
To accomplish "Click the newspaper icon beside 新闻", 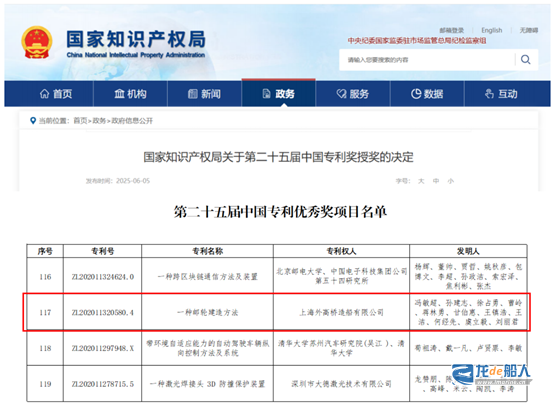I will [x=193, y=94].
